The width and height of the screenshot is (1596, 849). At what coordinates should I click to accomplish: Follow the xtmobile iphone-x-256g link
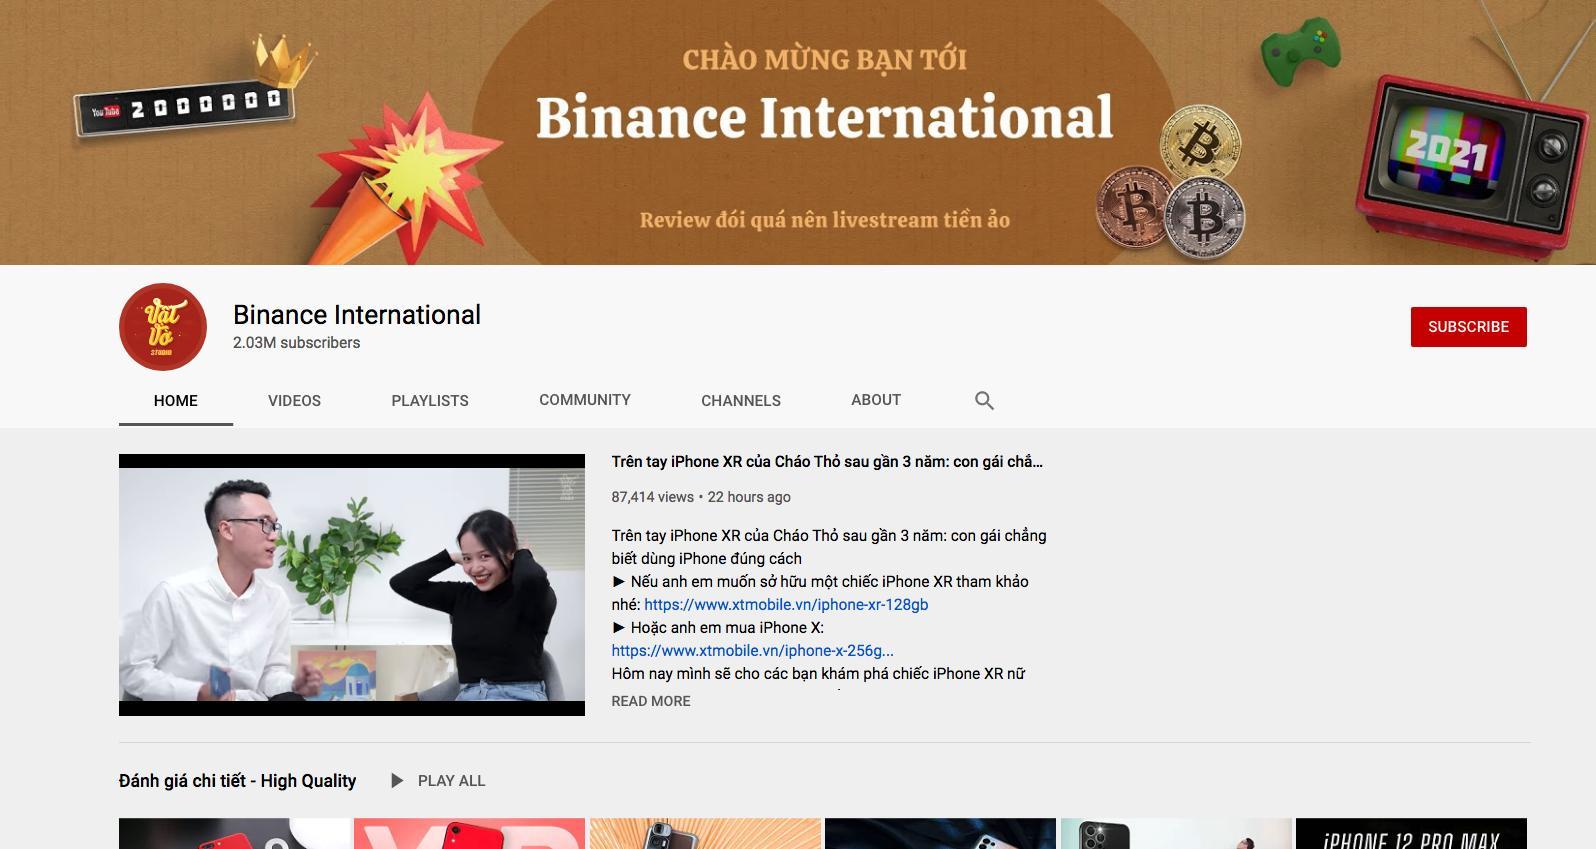point(753,651)
